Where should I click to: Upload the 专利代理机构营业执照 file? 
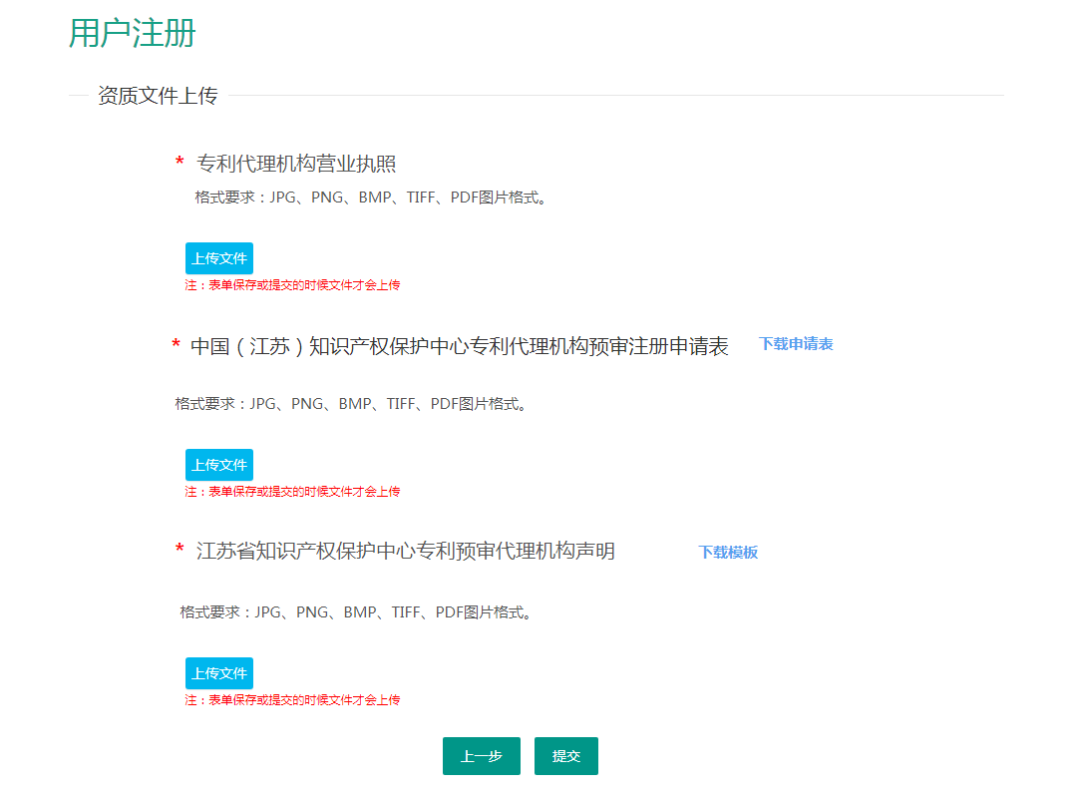tap(219, 258)
